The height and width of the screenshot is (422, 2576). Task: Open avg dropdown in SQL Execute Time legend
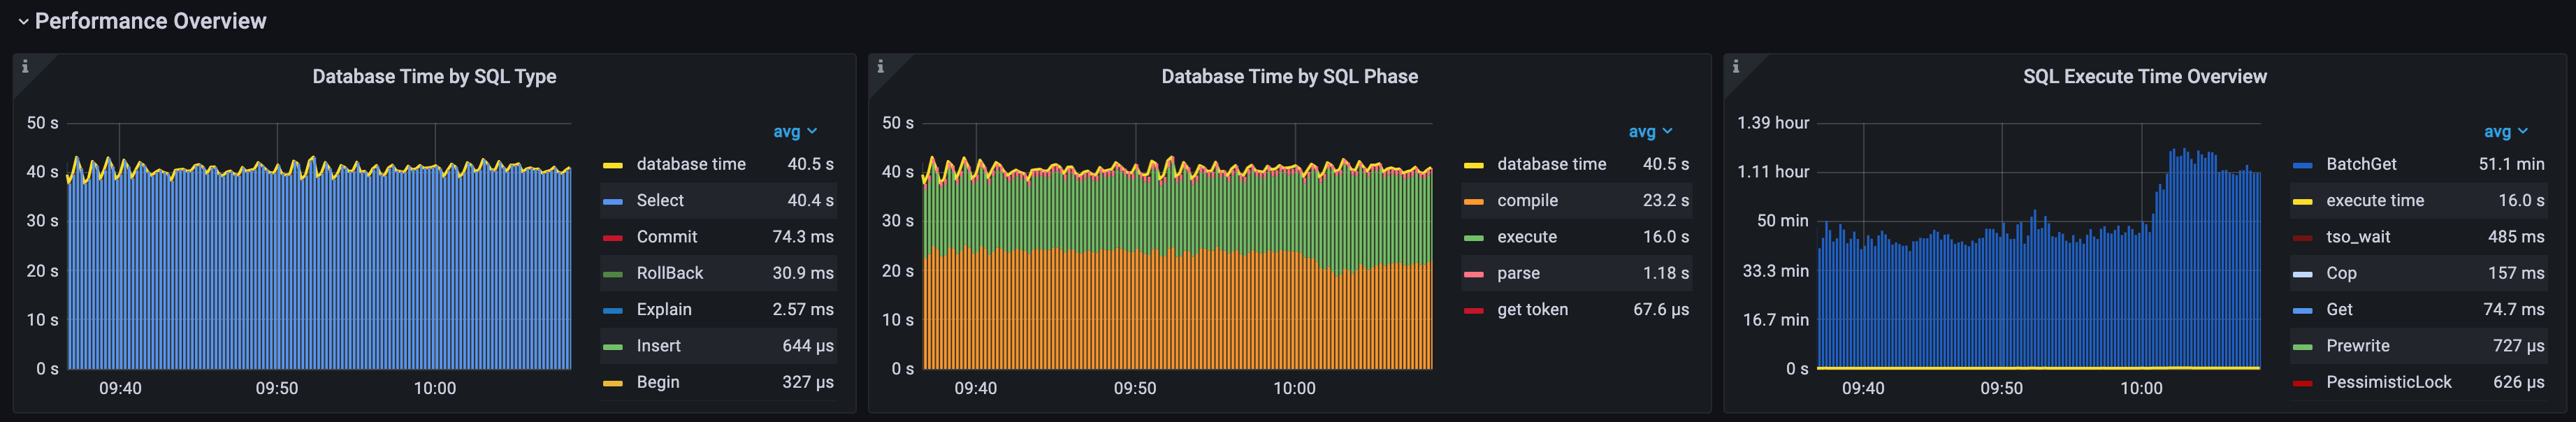point(2505,131)
